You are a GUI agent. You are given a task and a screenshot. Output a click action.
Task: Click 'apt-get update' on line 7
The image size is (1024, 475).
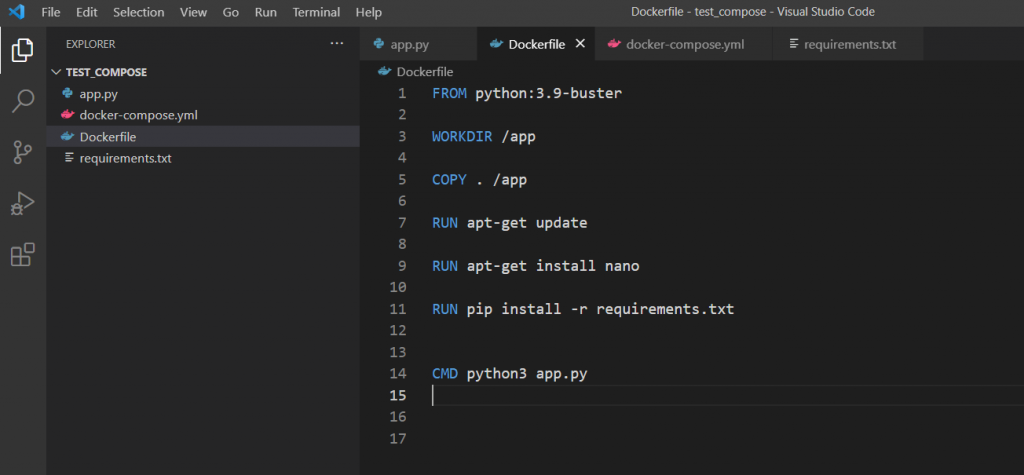tap(527, 223)
